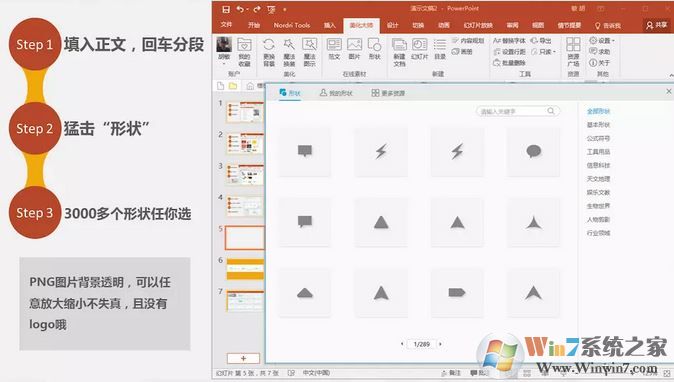Image resolution: width=674 pixels, height=382 pixels.
Task: Pick the concave-sided three-point star shape
Action: click(533, 222)
